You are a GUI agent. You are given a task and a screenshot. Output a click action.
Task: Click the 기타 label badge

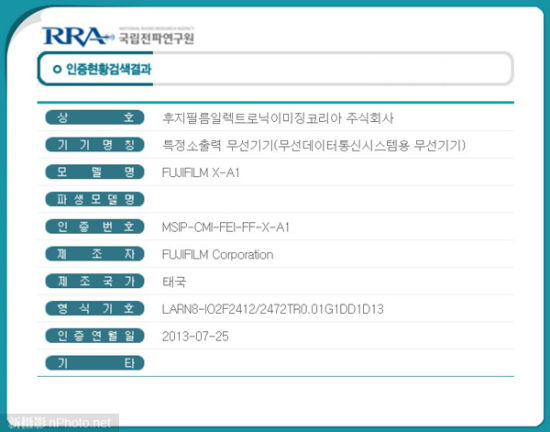coord(95,363)
